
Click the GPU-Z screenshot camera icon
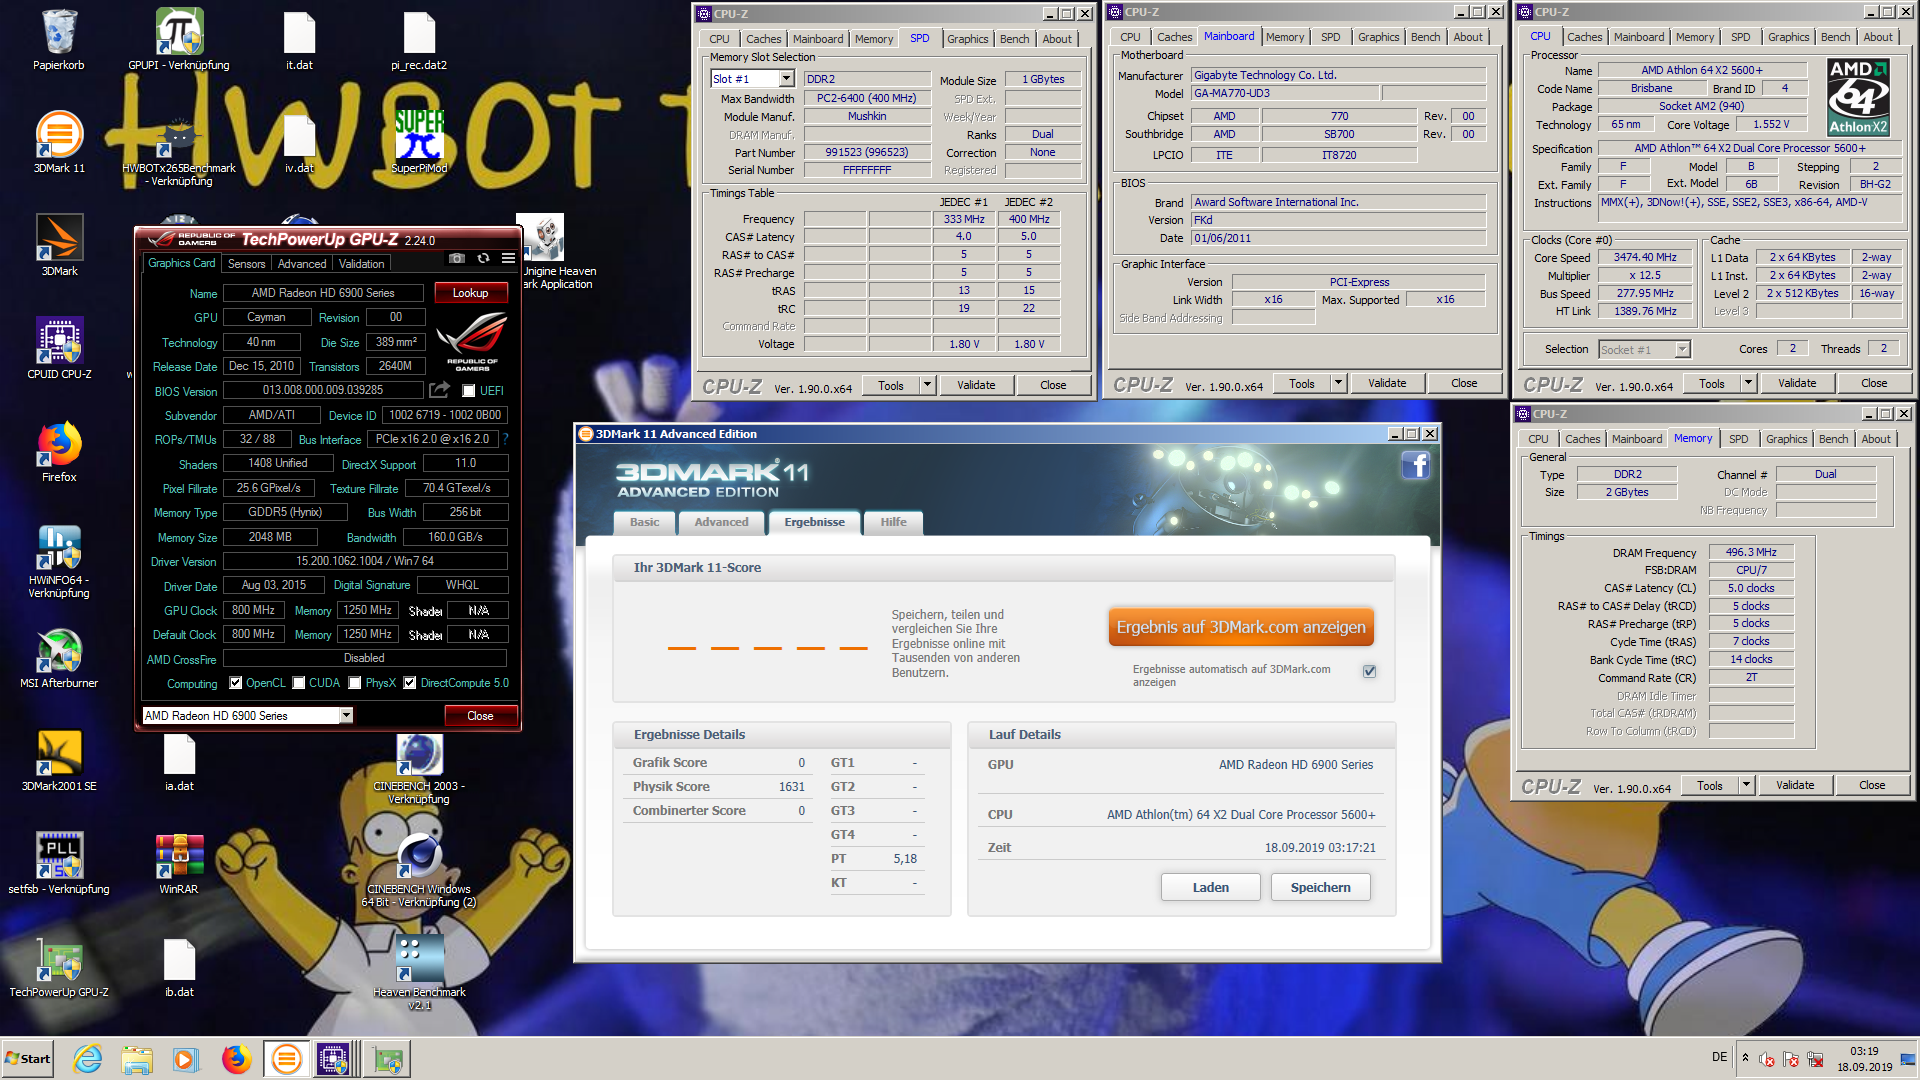click(457, 259)
